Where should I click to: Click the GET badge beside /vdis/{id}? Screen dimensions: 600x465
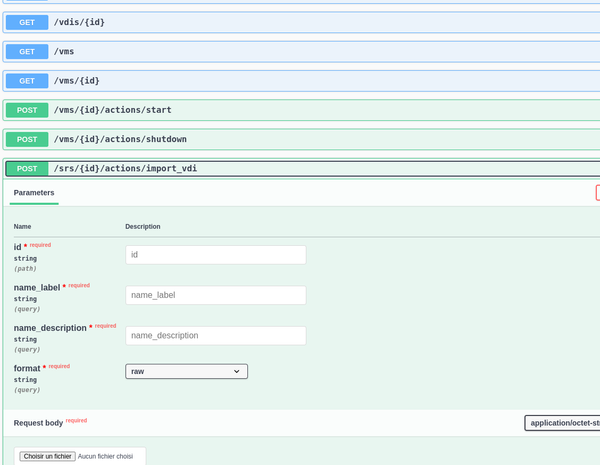click(27, 21)
